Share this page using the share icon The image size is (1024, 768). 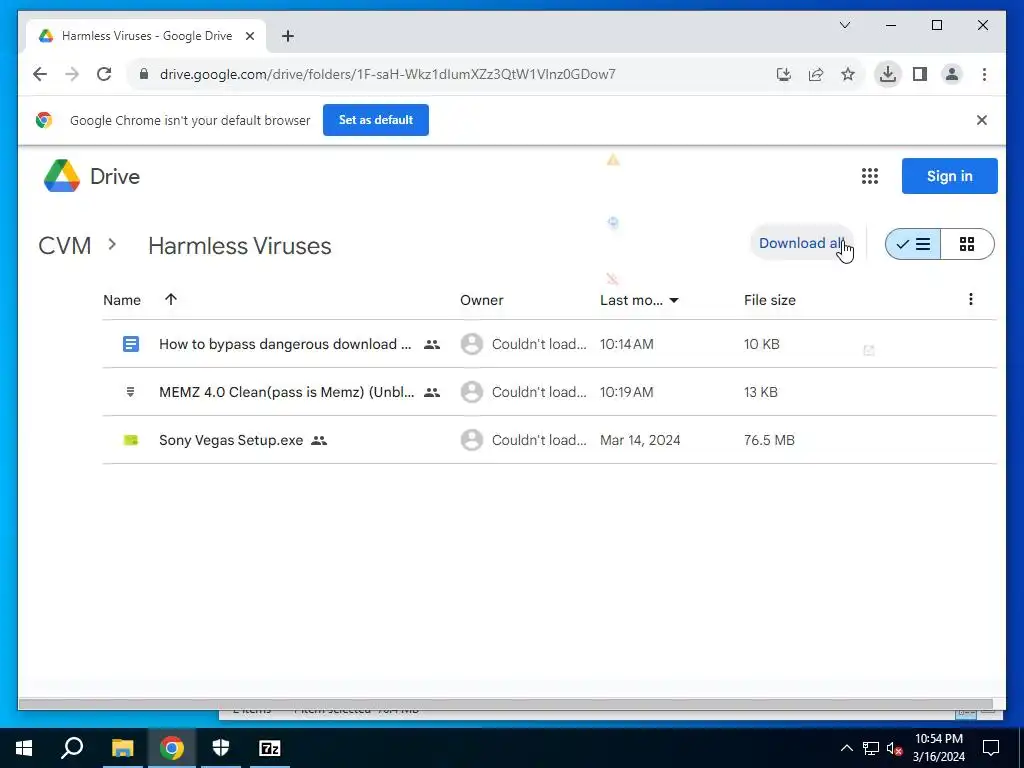[x=816, y=74]
